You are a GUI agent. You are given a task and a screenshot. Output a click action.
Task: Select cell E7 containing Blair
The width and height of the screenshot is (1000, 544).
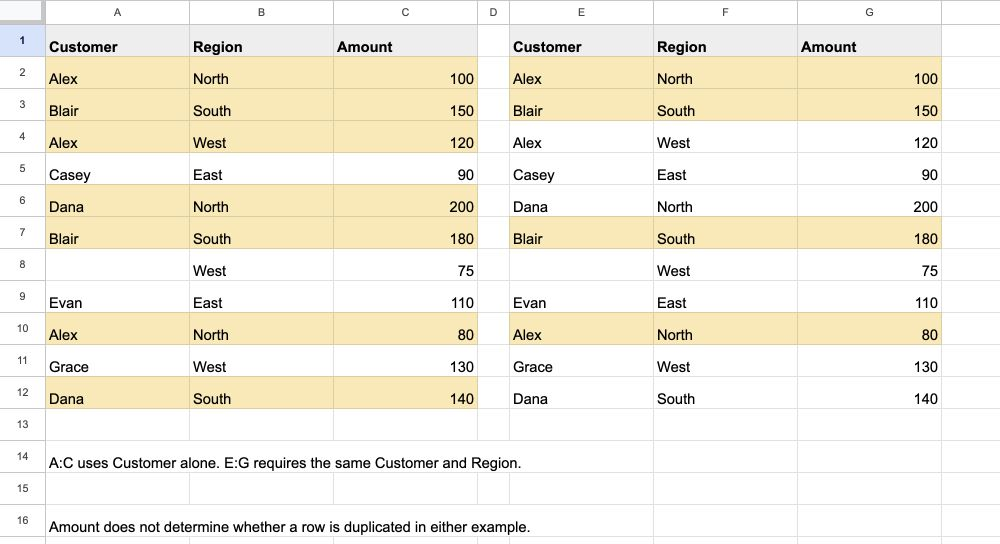(581, 233)
